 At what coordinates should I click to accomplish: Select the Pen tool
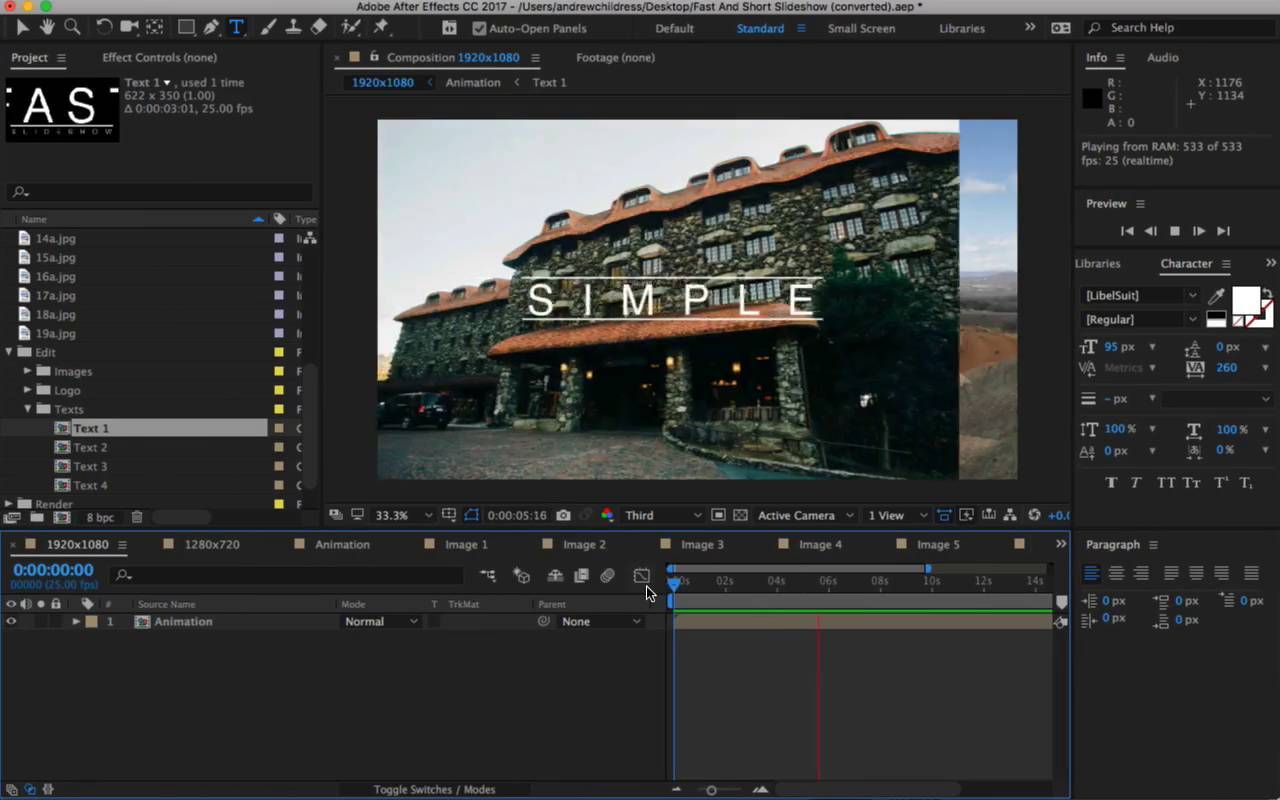211,27
